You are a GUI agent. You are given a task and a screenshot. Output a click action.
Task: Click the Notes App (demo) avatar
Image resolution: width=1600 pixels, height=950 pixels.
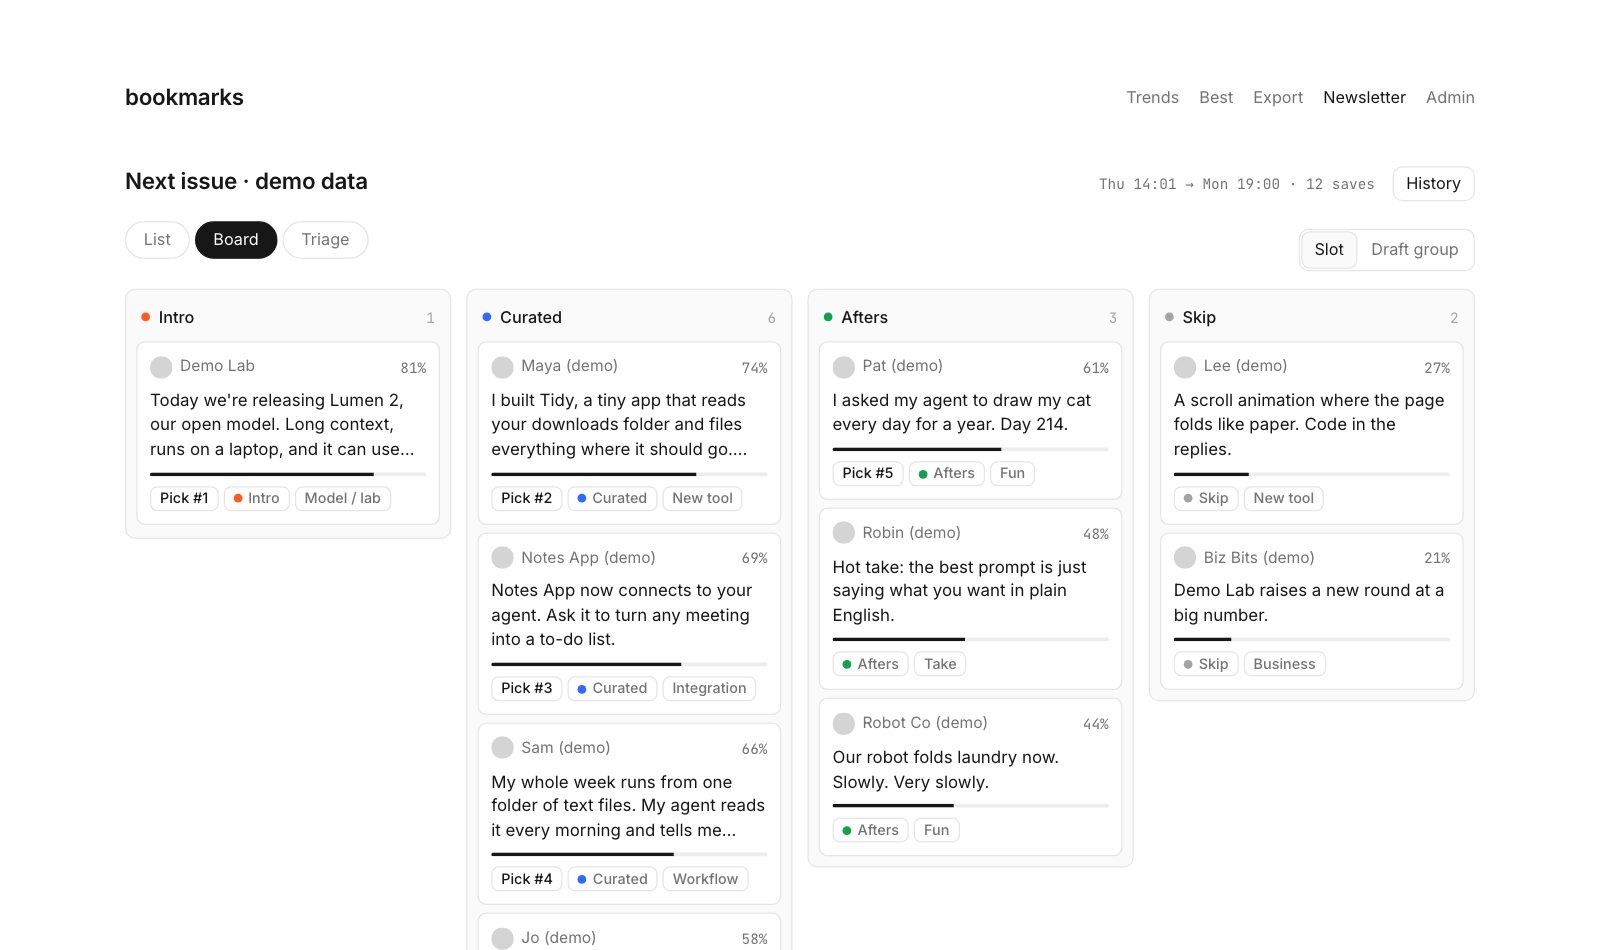click(502, 558)
